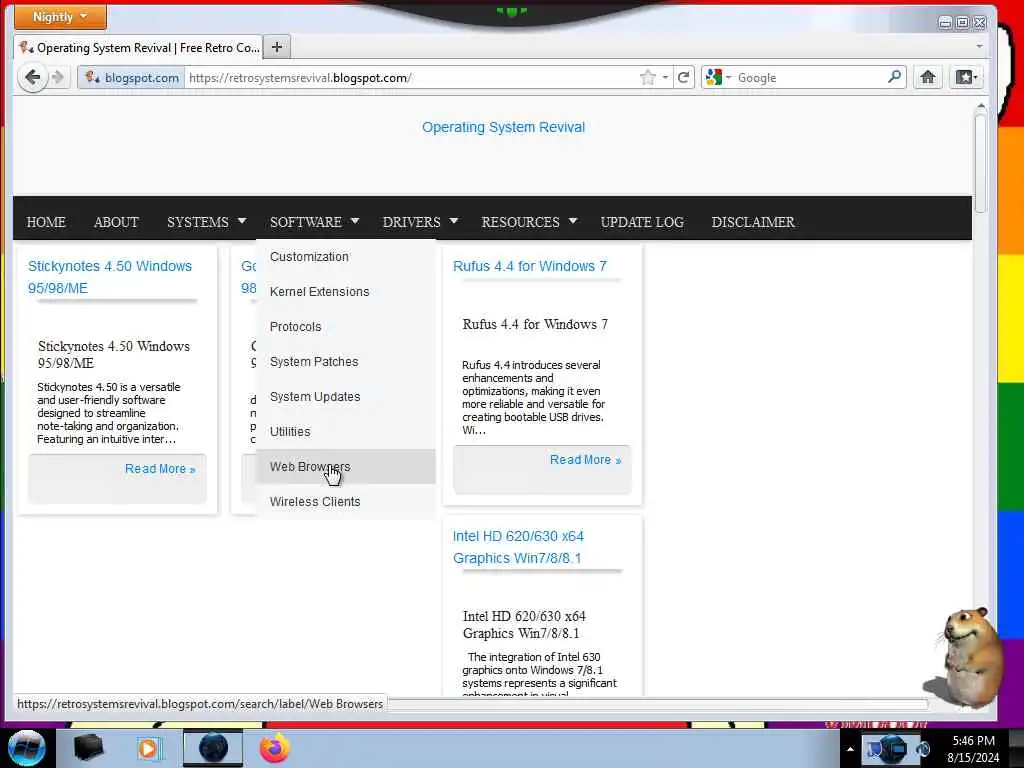Open the ABOUT page
This screenshot has width=1024, height=768.
116,222
